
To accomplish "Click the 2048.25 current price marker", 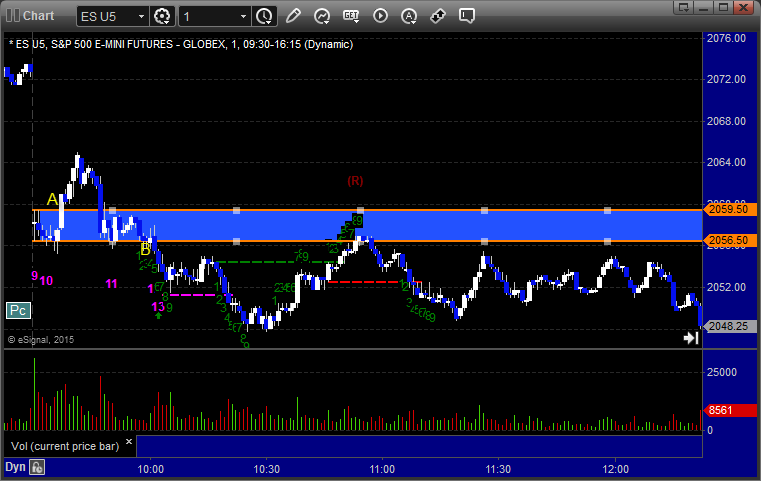I will pyautogui.click(x=730, y=326).
